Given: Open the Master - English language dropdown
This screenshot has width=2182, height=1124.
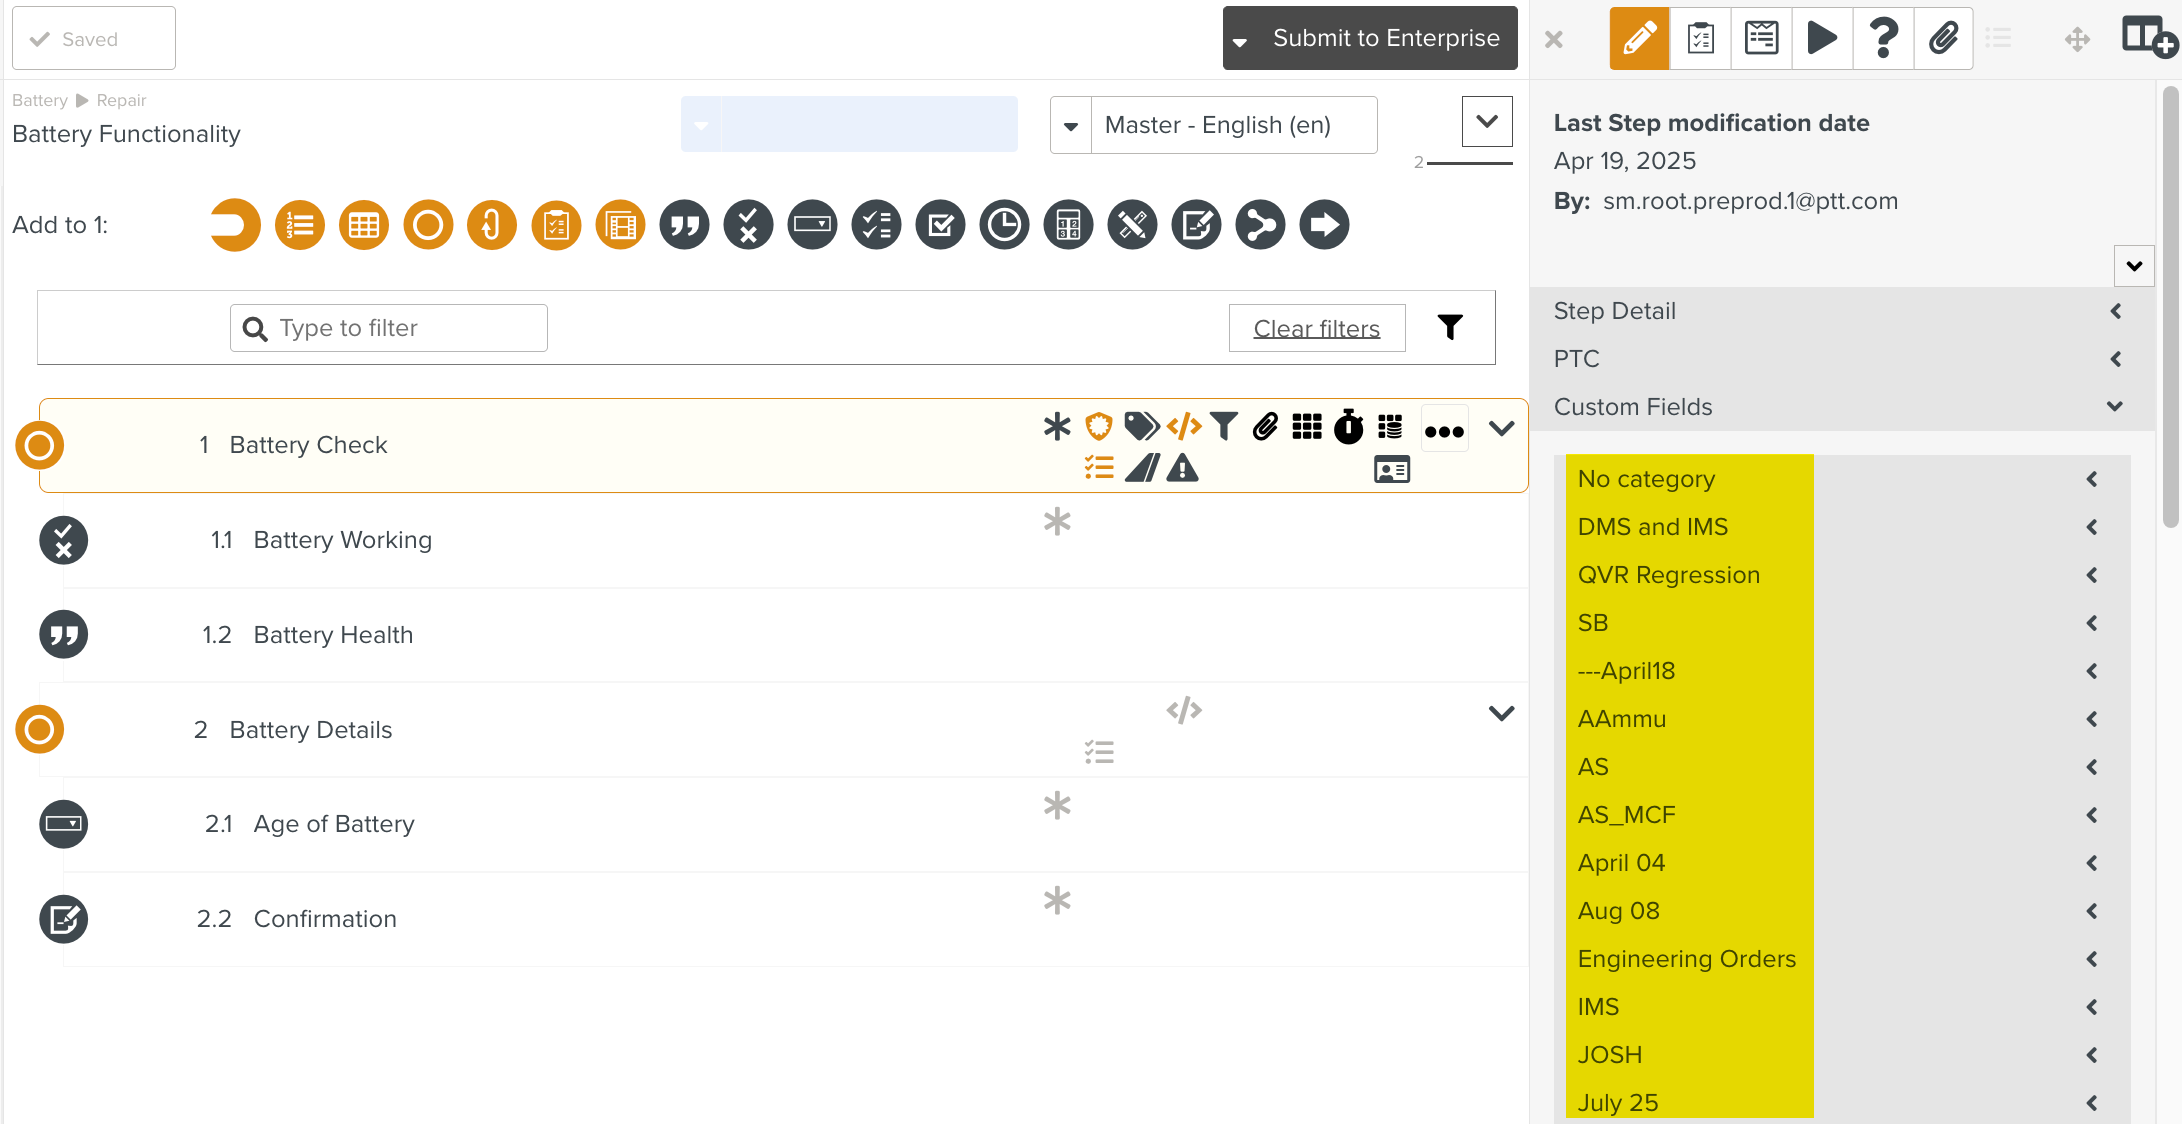Looking at the screenshot, I should tap(1213, 125).
